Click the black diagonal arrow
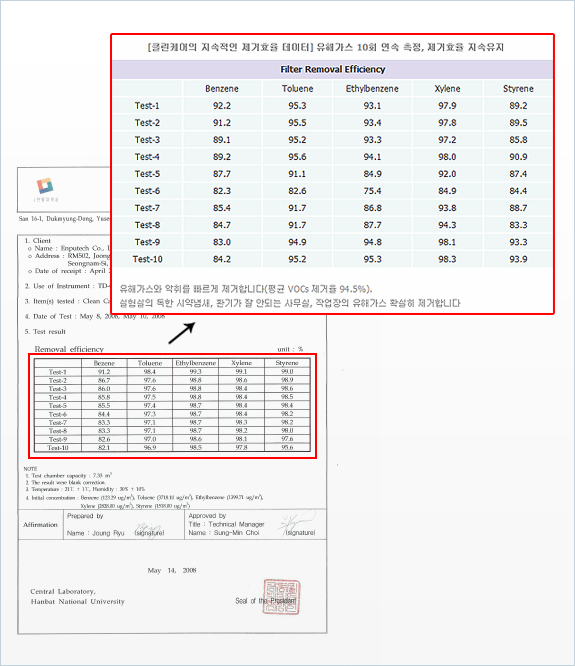 tap(182, 333)
